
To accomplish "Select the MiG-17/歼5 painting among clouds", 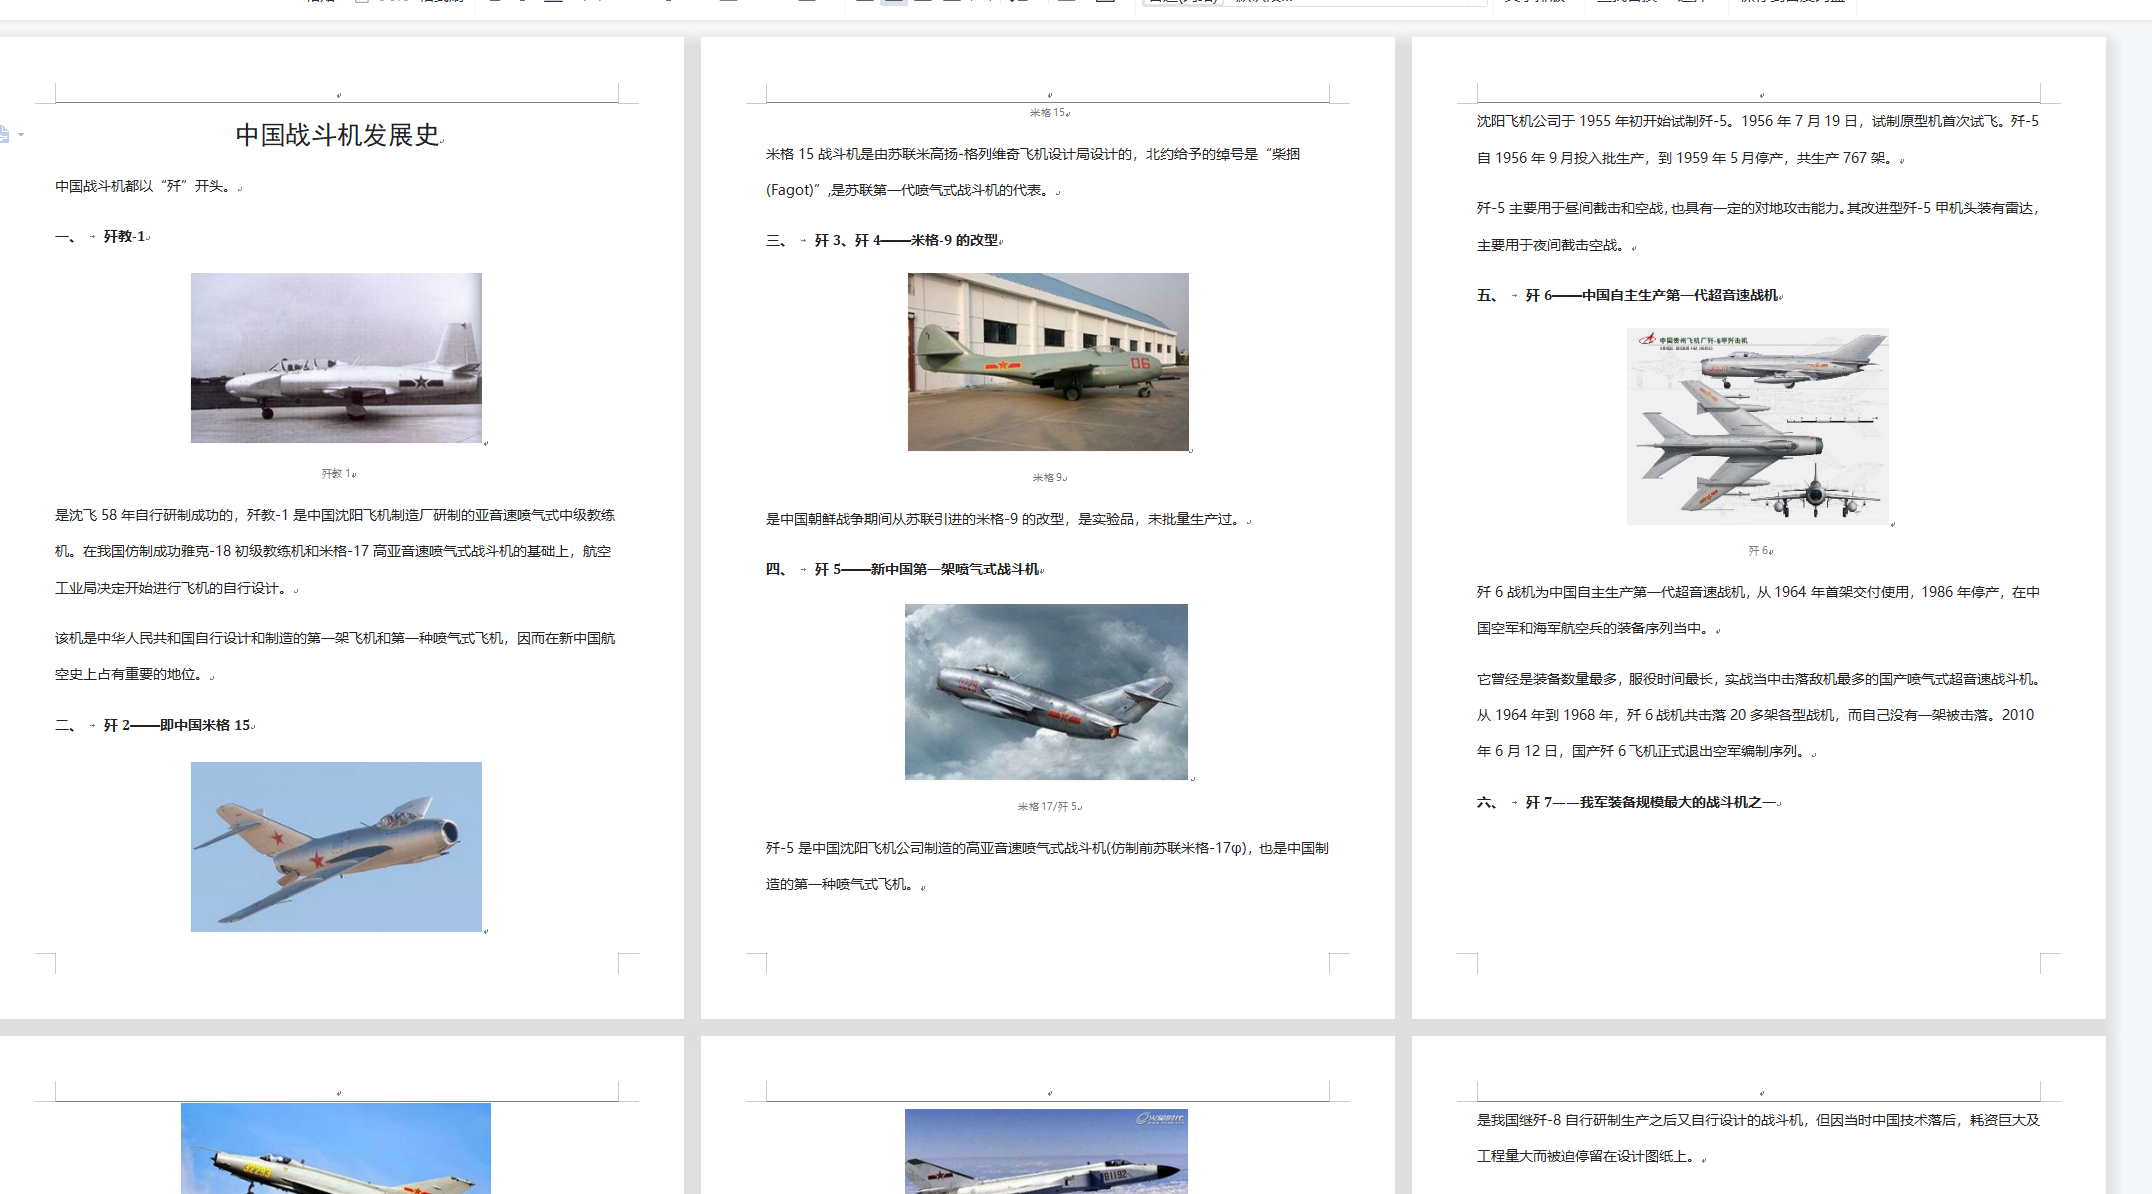I will 1046,692.
